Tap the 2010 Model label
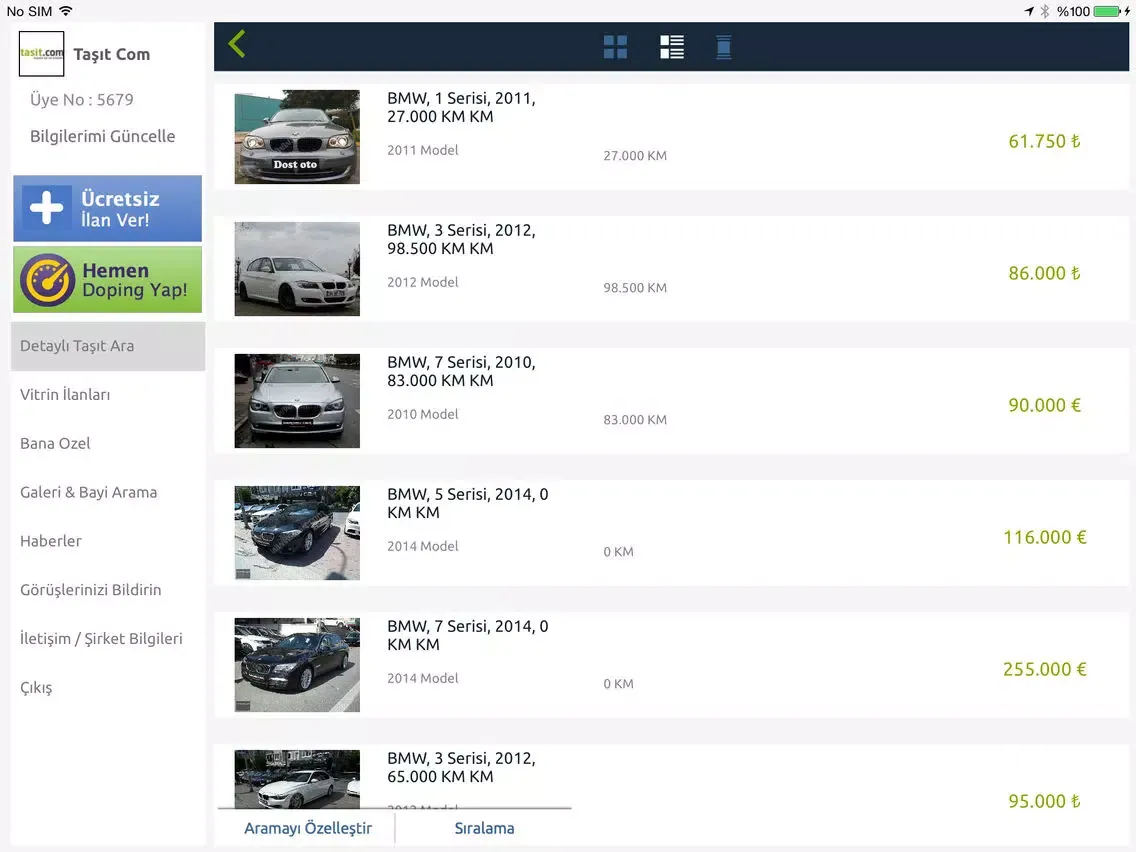 [422, 414]
